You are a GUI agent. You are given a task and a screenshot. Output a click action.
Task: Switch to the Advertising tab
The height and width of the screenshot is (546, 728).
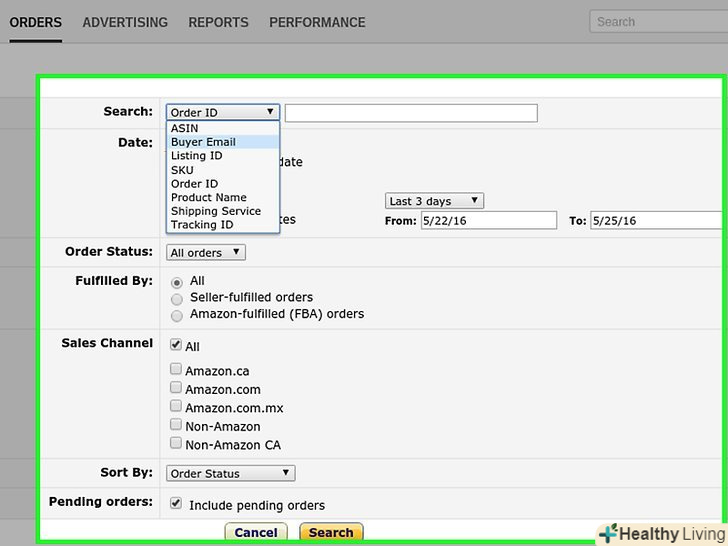tap(125, 22)
